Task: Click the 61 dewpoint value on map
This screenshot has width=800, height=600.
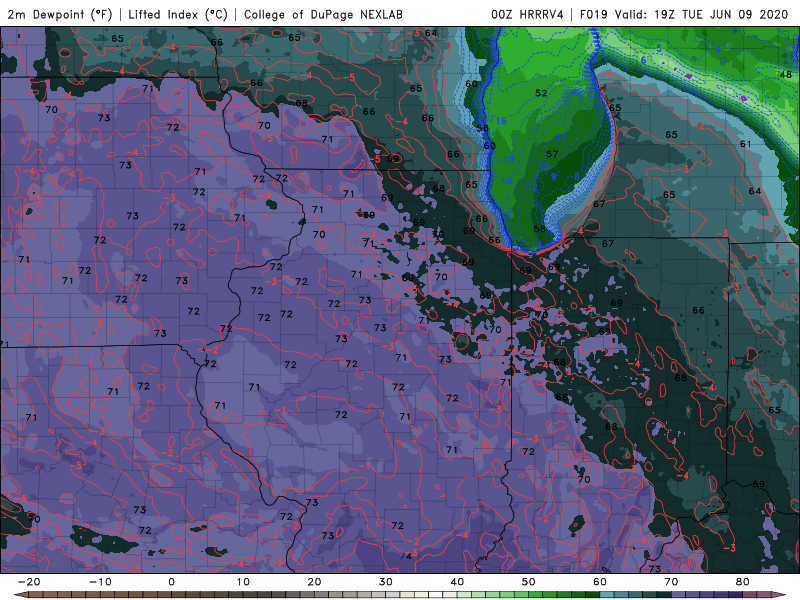Action: click(745, 144)
